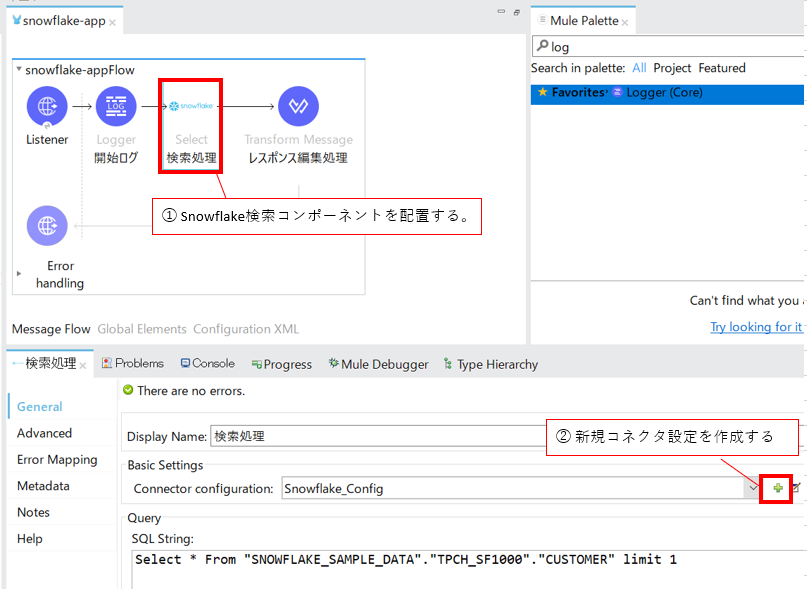Click the edit configuration icon beside plus
The width and height of the screenshot is (807, 589).
click(796, 488)
